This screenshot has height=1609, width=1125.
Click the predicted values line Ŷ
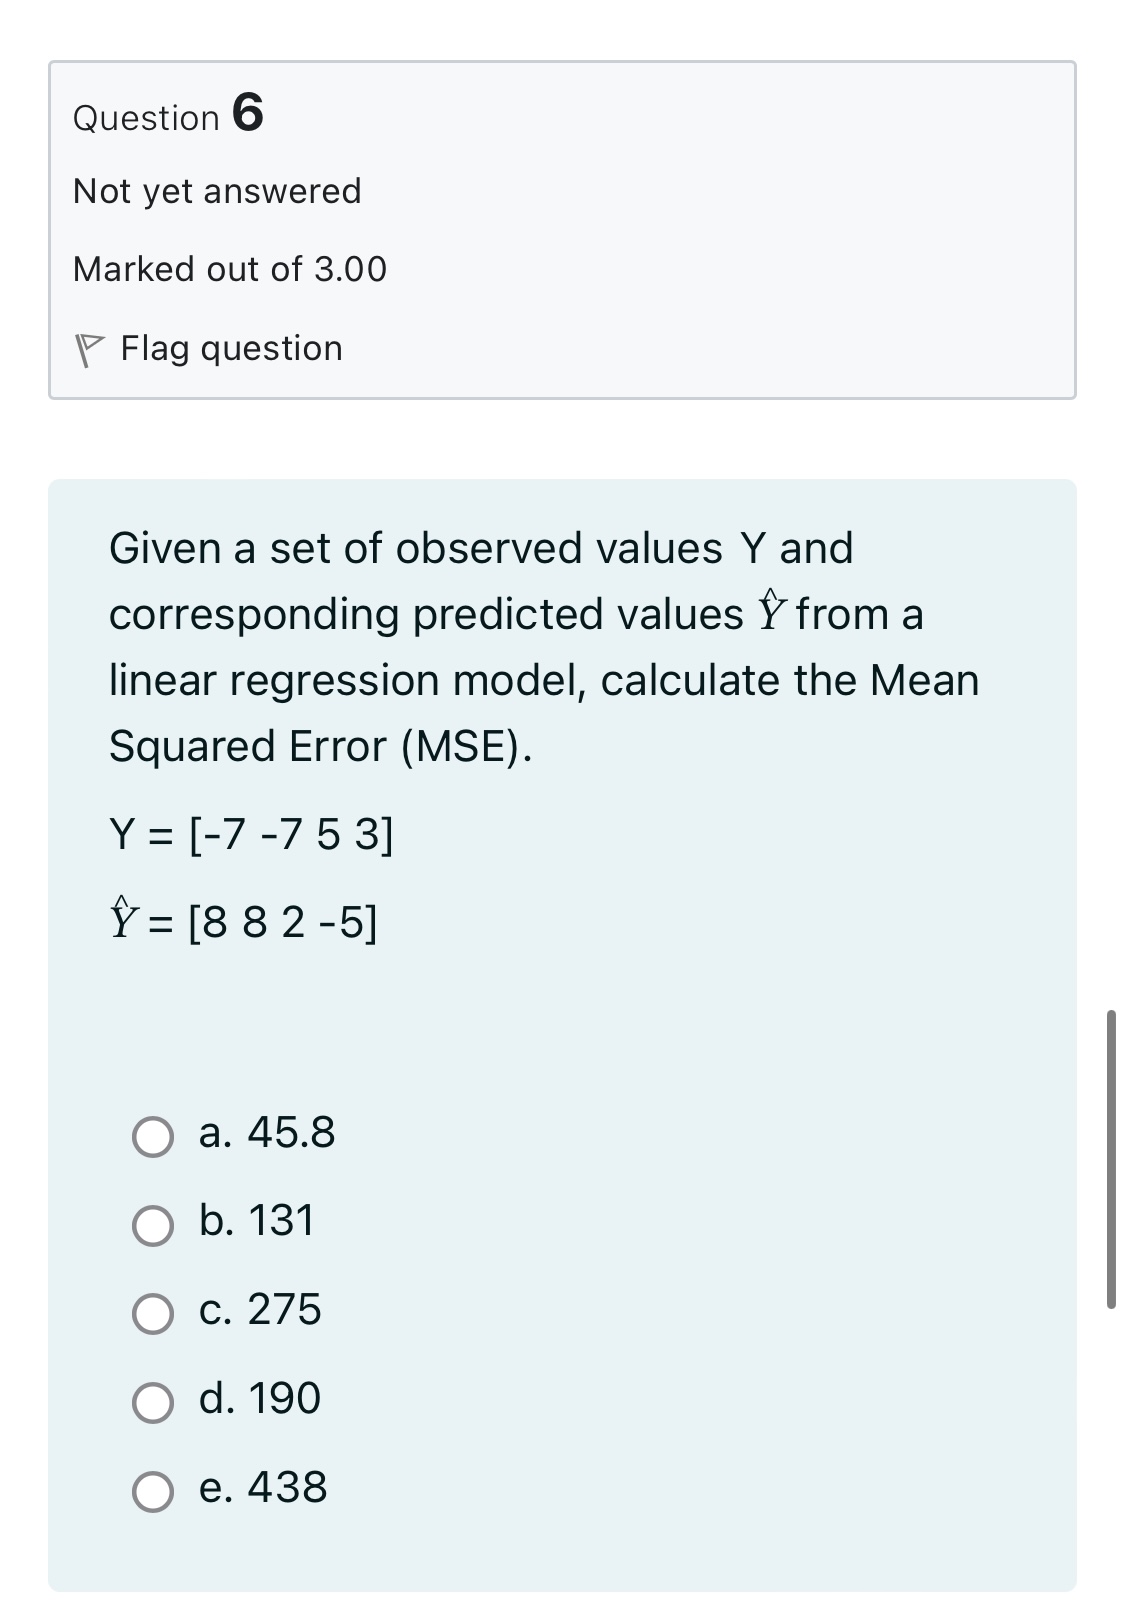tap(246, 920)
